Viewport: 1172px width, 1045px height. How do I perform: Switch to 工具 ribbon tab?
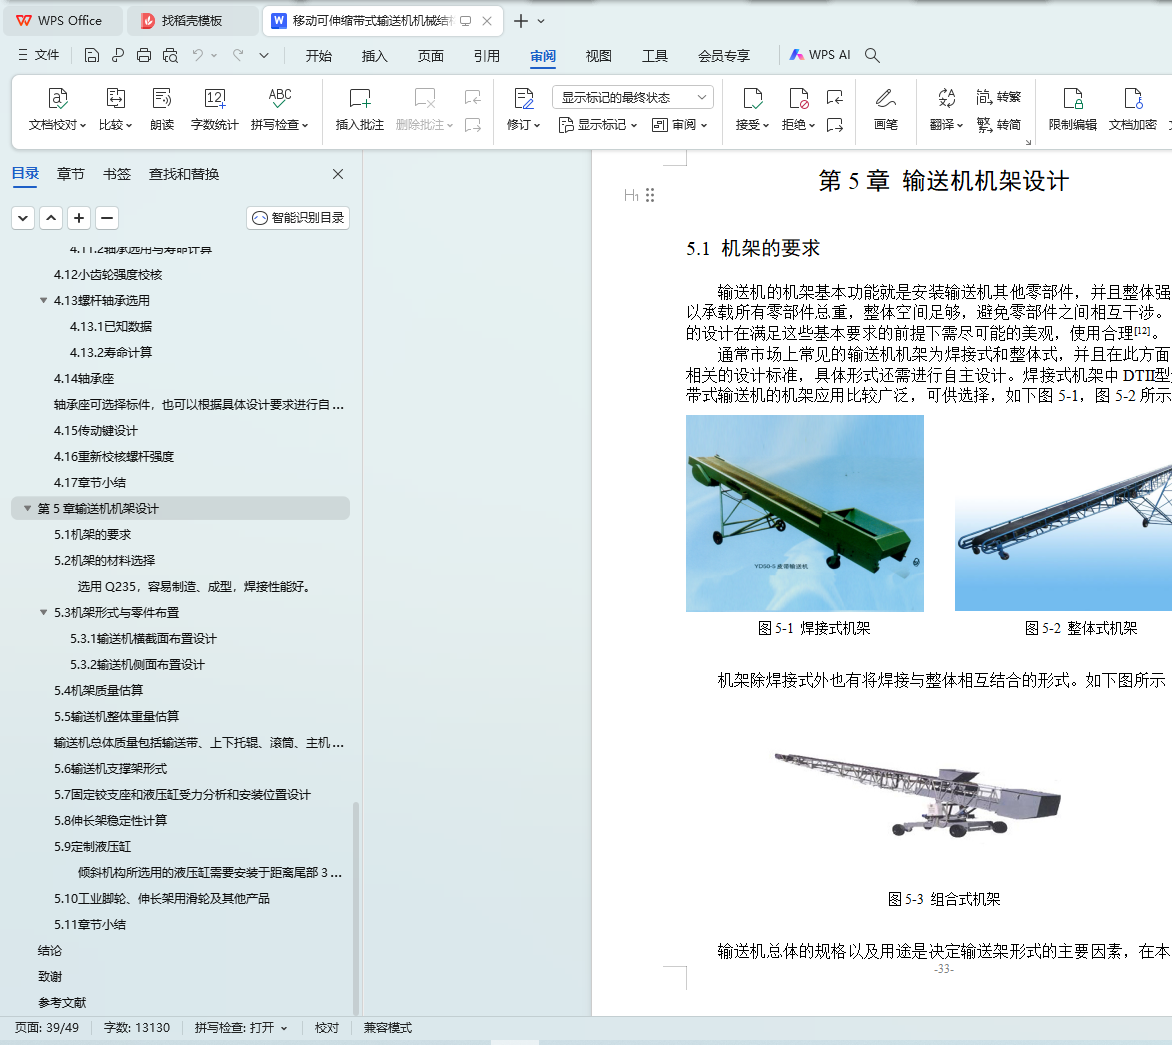pos(655,56)
